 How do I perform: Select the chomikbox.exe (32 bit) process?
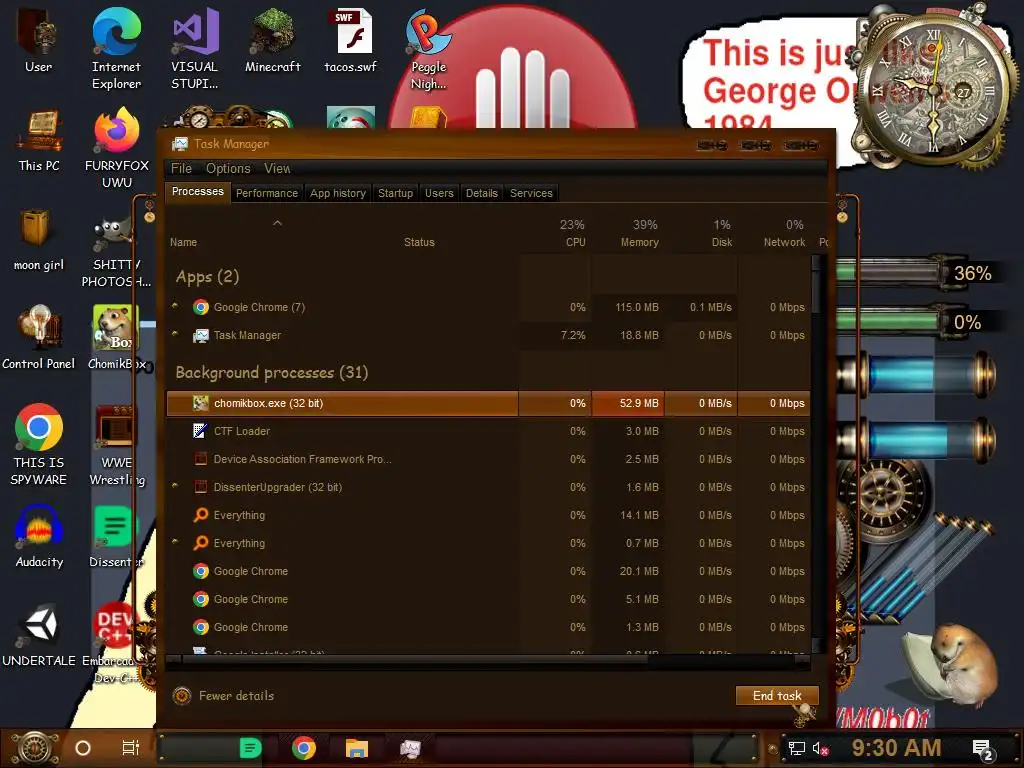488,404
